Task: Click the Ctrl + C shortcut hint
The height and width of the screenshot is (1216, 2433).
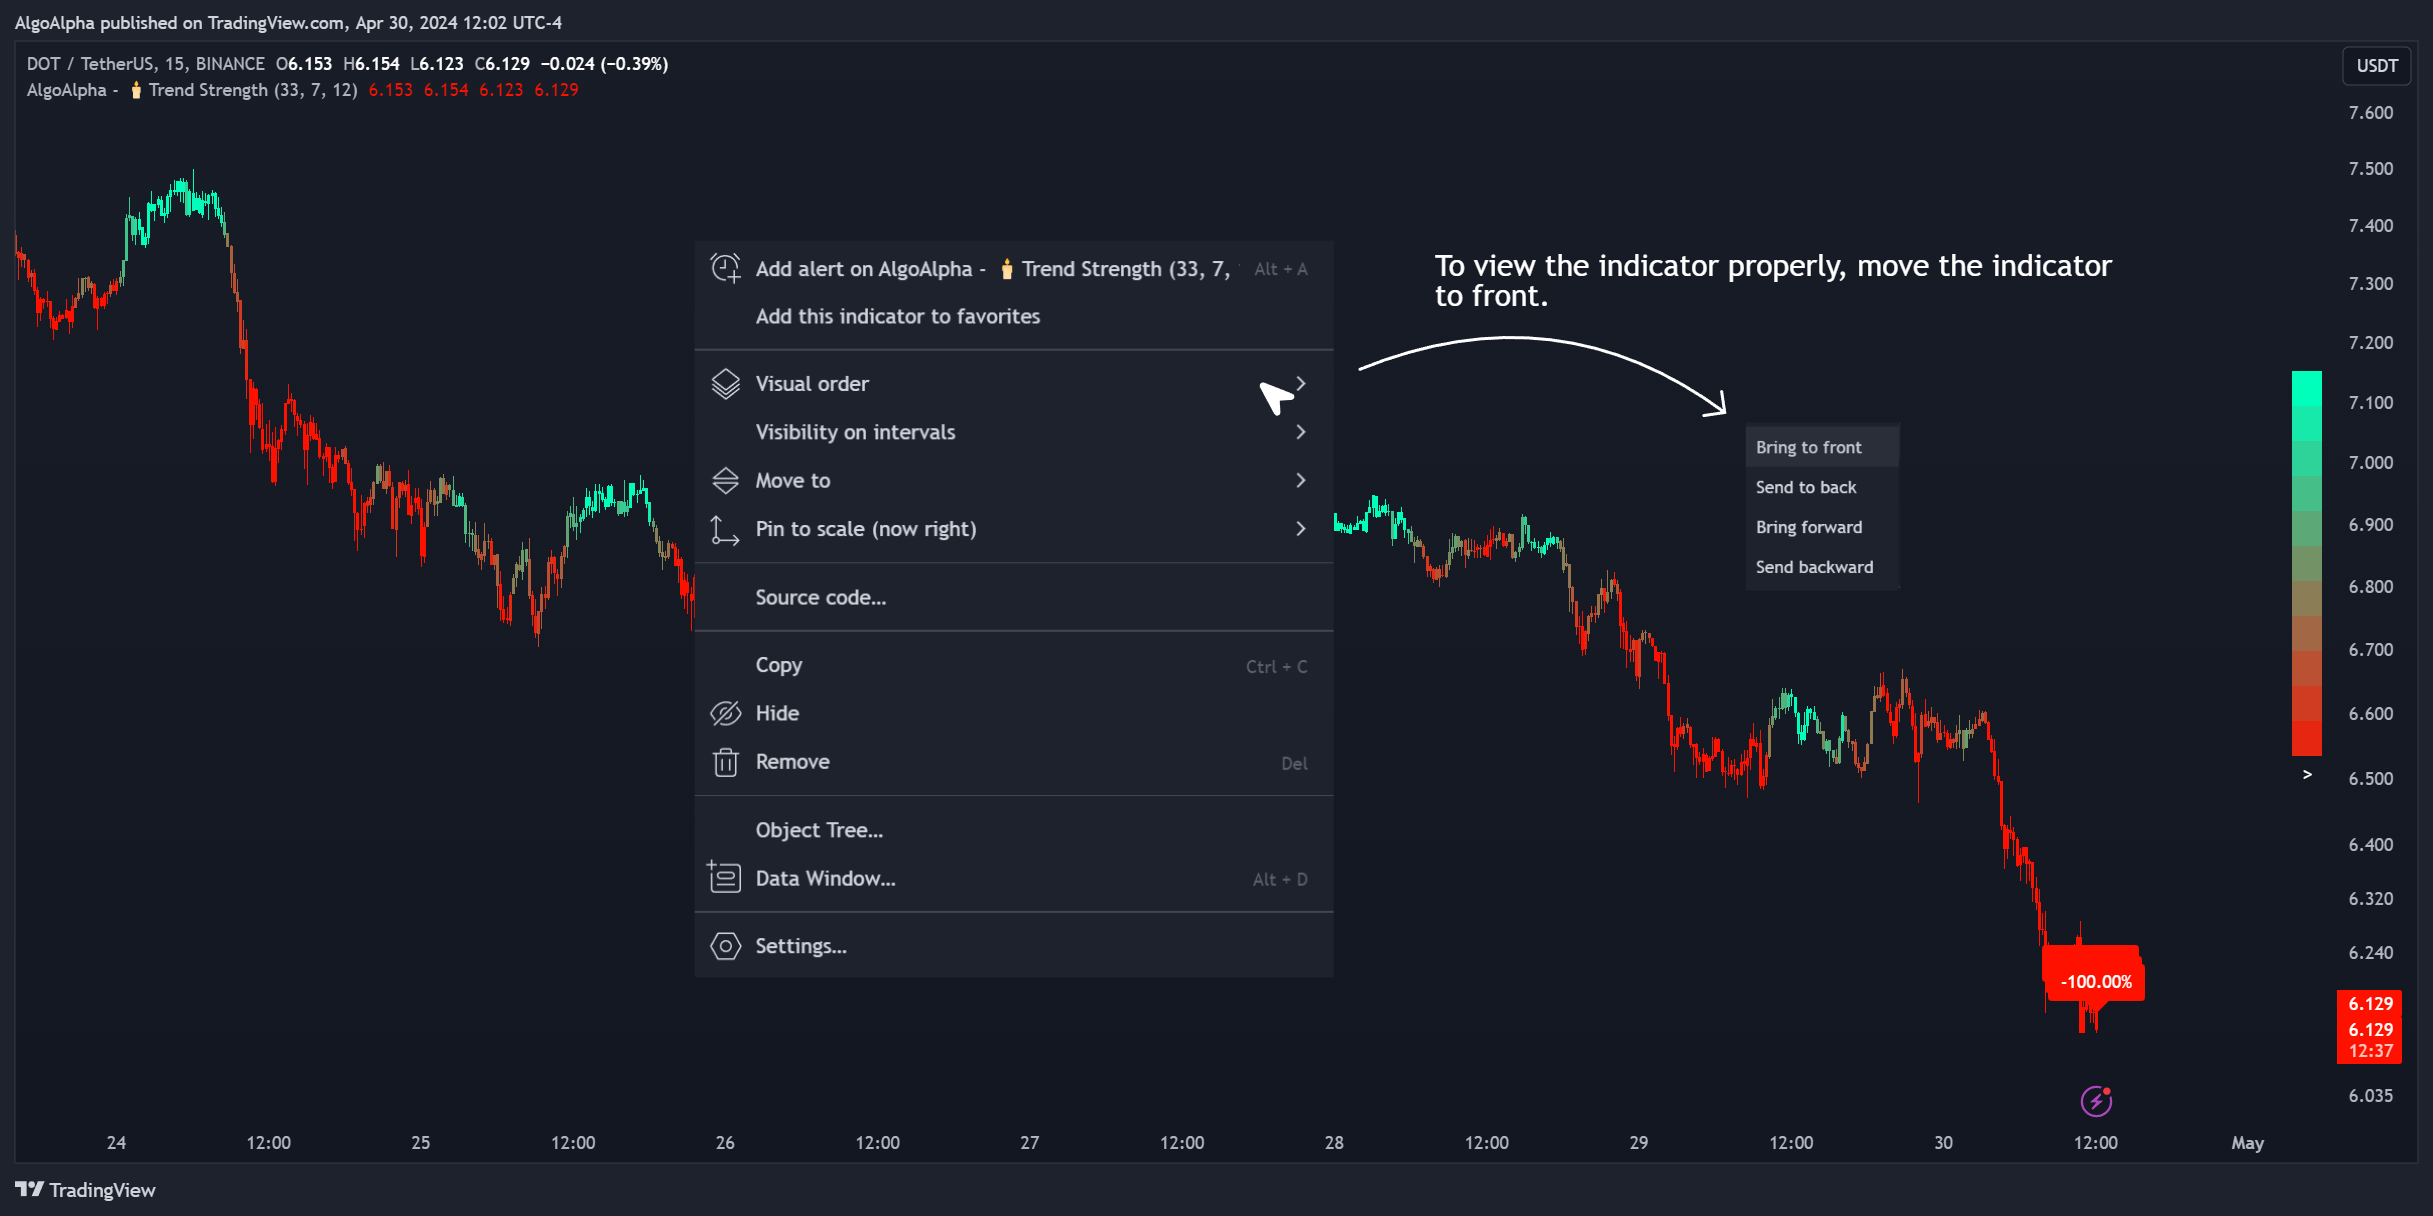Action: pos(1276,667)
